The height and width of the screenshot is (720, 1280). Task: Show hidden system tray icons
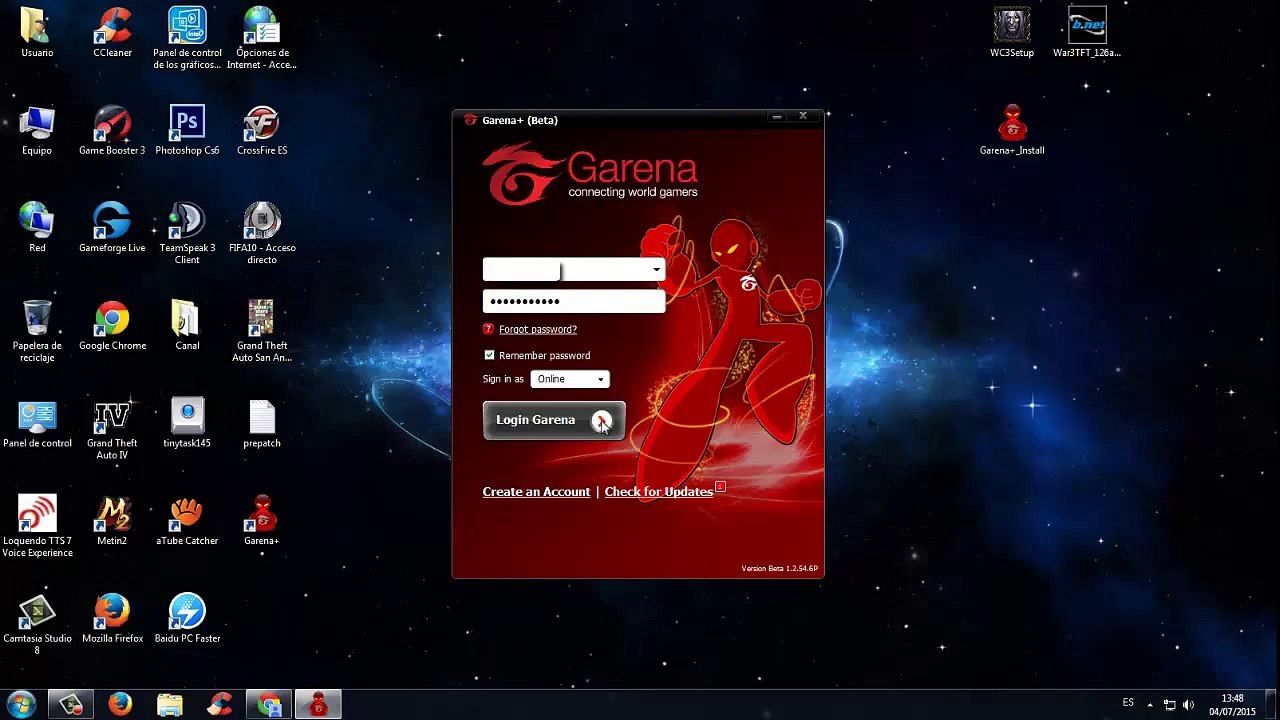click(x=1150, y=705)
